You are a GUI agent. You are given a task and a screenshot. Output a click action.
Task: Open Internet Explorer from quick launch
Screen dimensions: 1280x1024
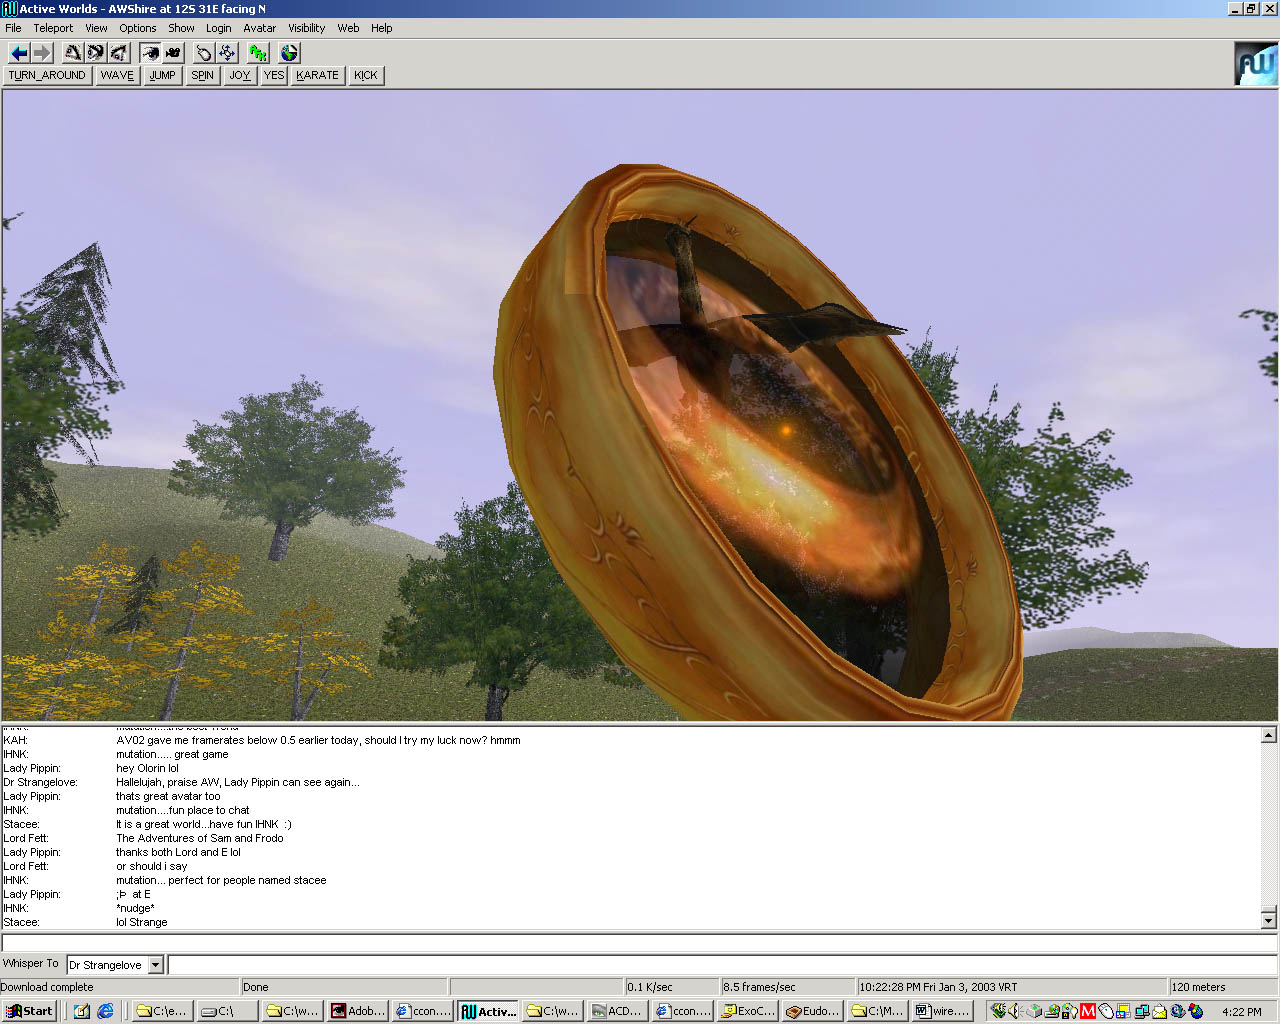click(x=105, y=1011)
